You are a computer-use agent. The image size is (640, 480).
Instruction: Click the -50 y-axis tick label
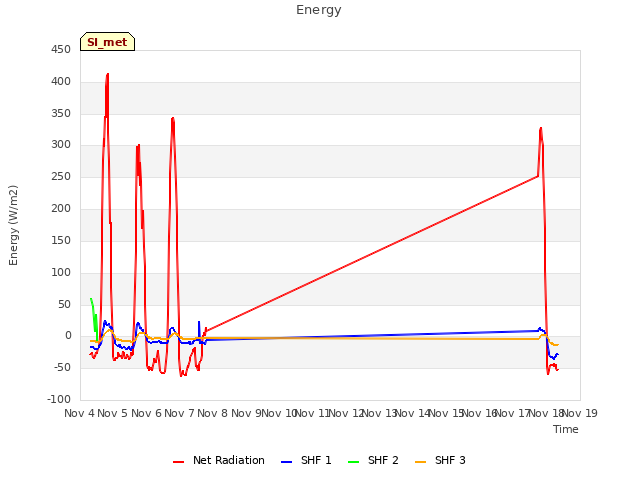[62, 368]
